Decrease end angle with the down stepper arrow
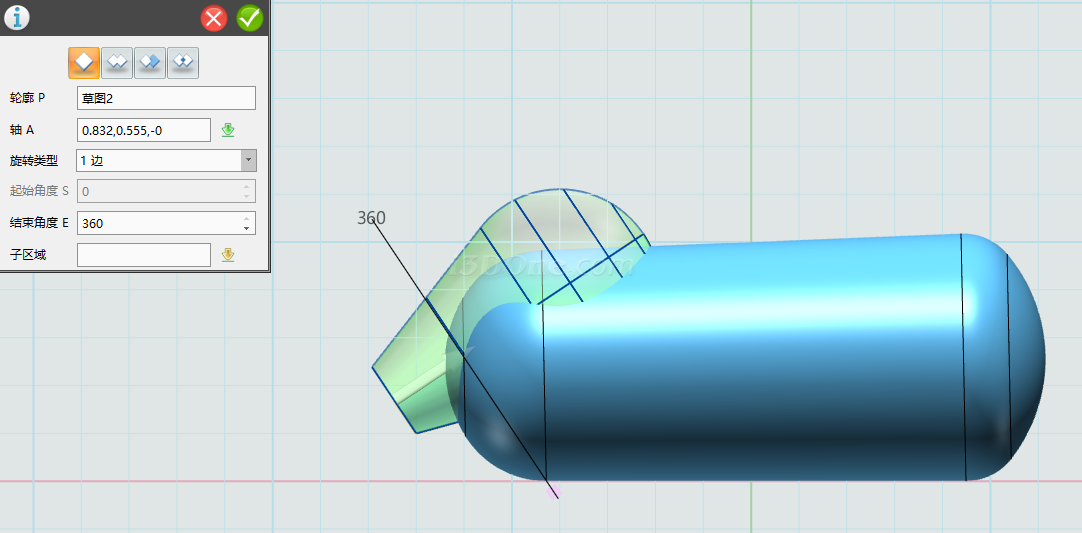Screen dimensions: 1082x533 247,228
